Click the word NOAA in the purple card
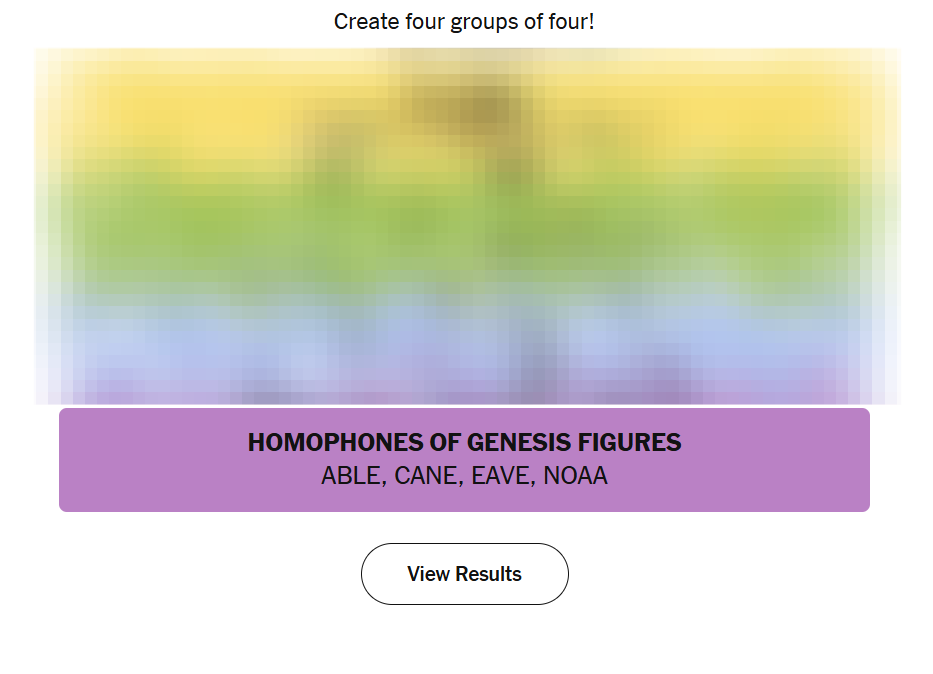Screen dimensions: 933x674 pos(575,476)
